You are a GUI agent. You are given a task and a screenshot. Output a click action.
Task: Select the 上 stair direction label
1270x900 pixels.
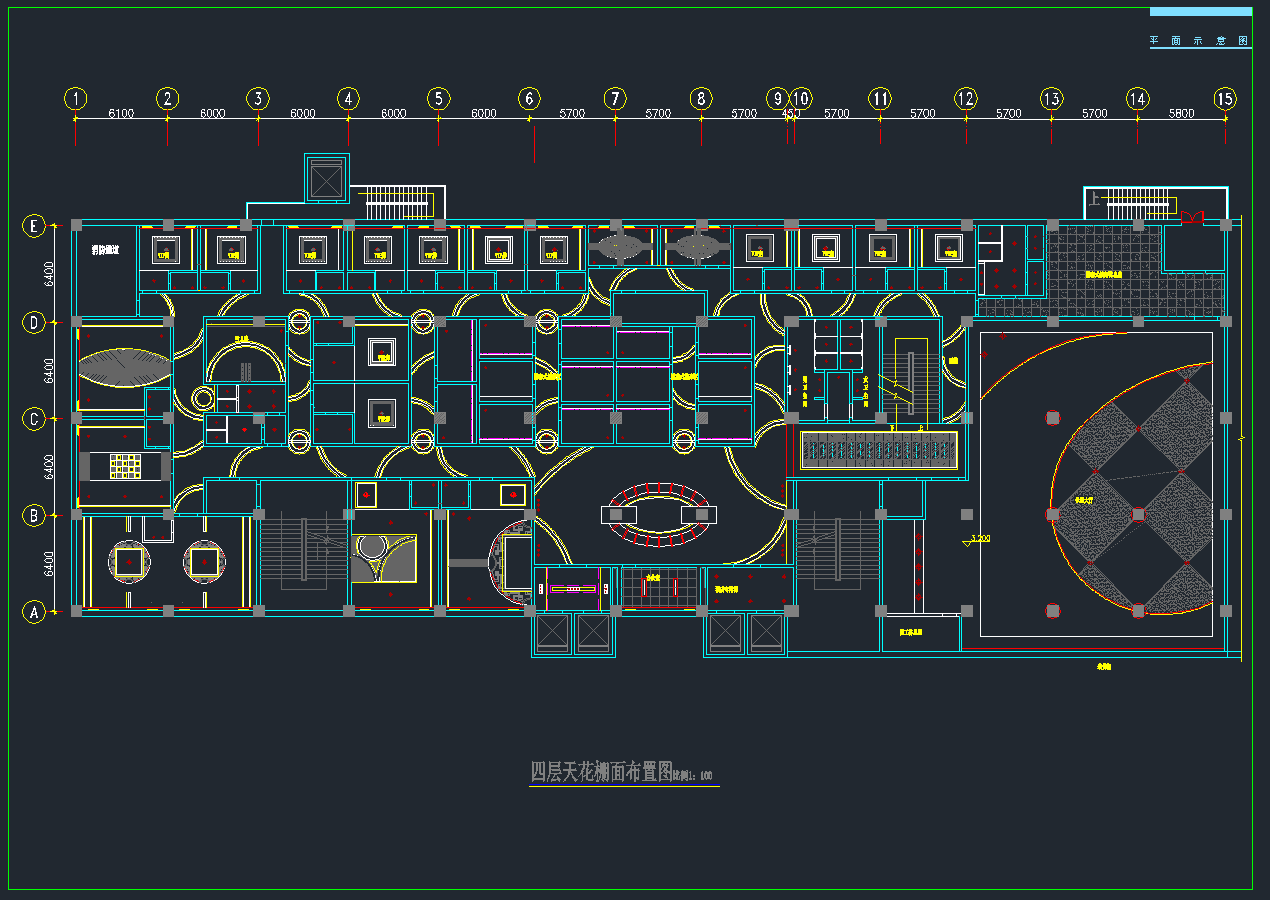click(1095, 201)
